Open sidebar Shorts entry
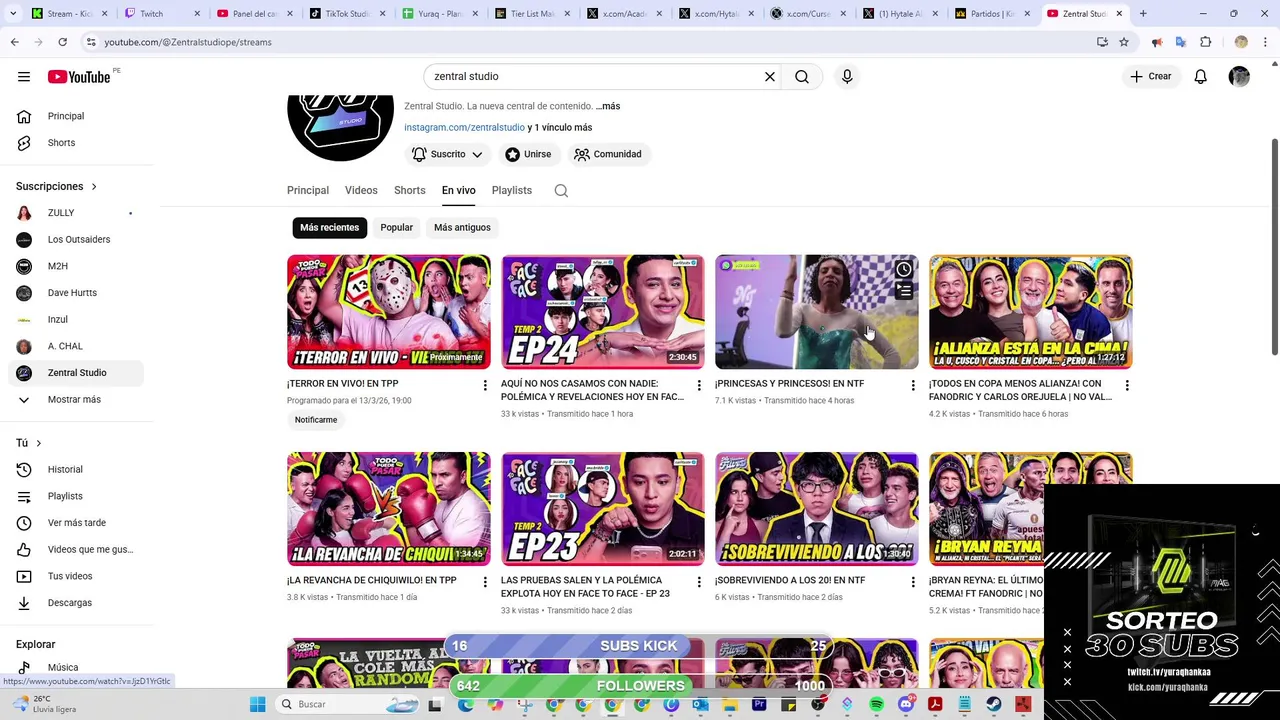 point(76,143)
